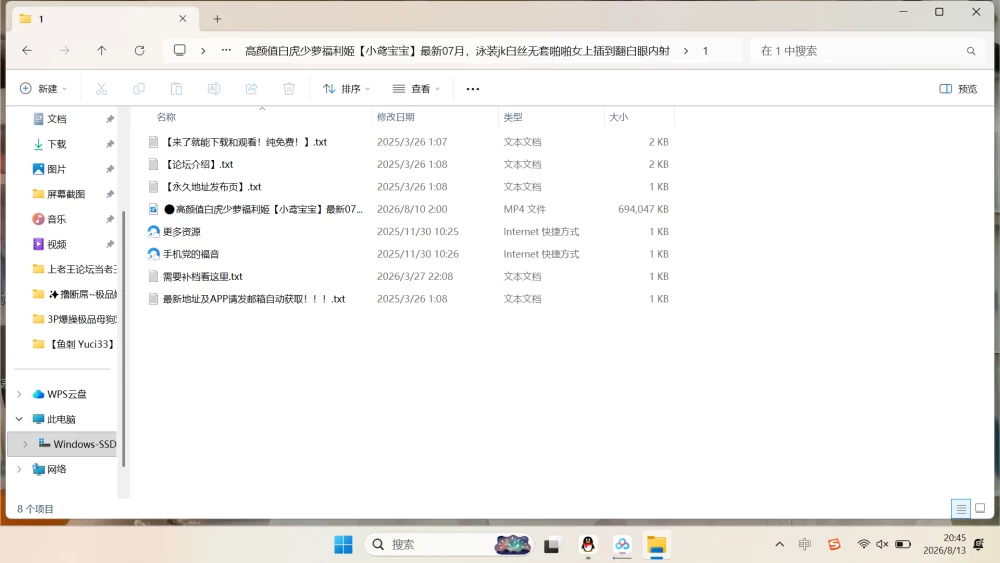
Task: Click chevron after PC icon in address bar
Action: (x=203, y=50)
